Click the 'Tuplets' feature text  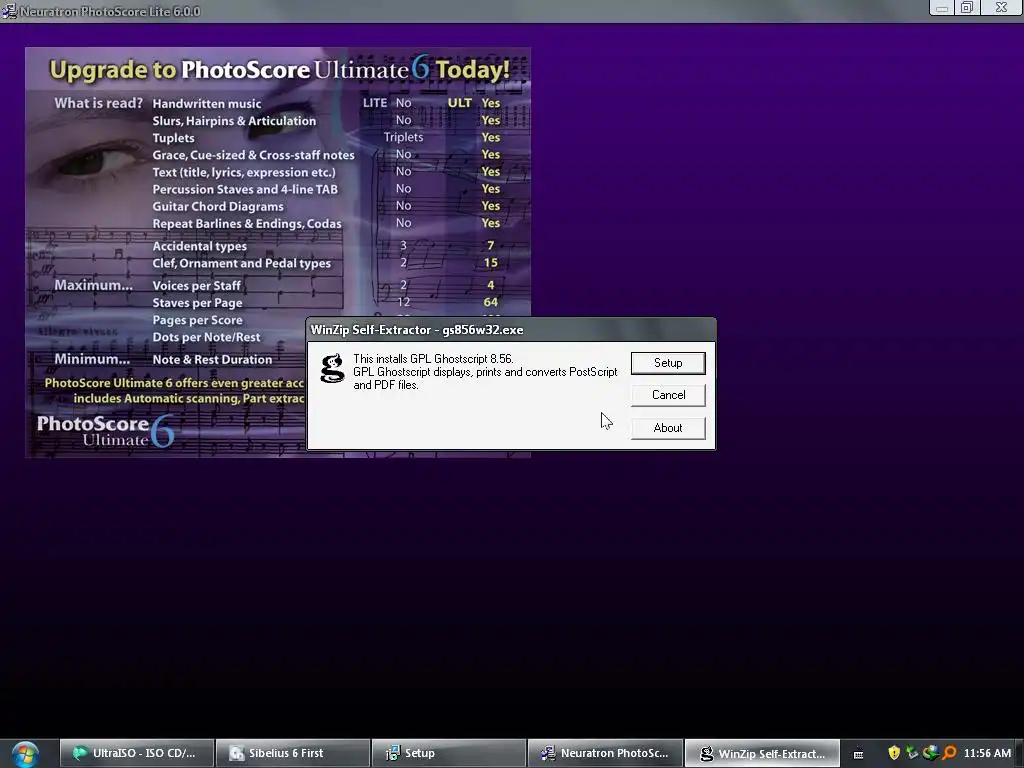click(x=173, y=138)
